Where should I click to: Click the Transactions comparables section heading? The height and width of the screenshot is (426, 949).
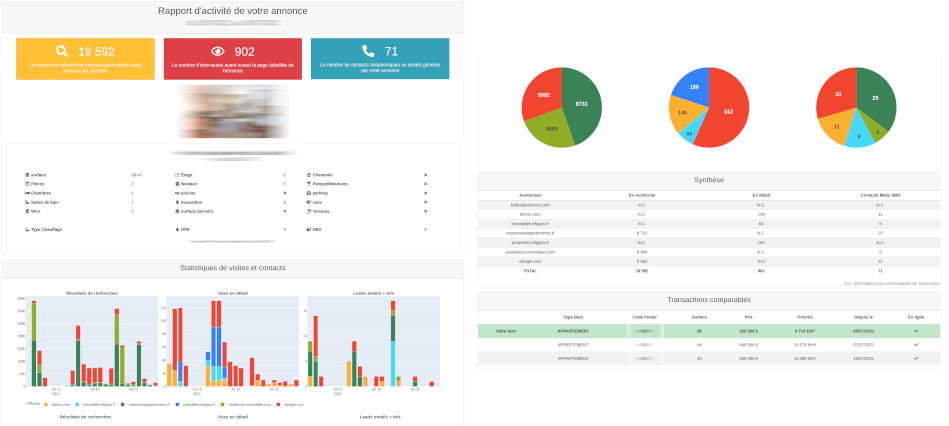point(709,299)
